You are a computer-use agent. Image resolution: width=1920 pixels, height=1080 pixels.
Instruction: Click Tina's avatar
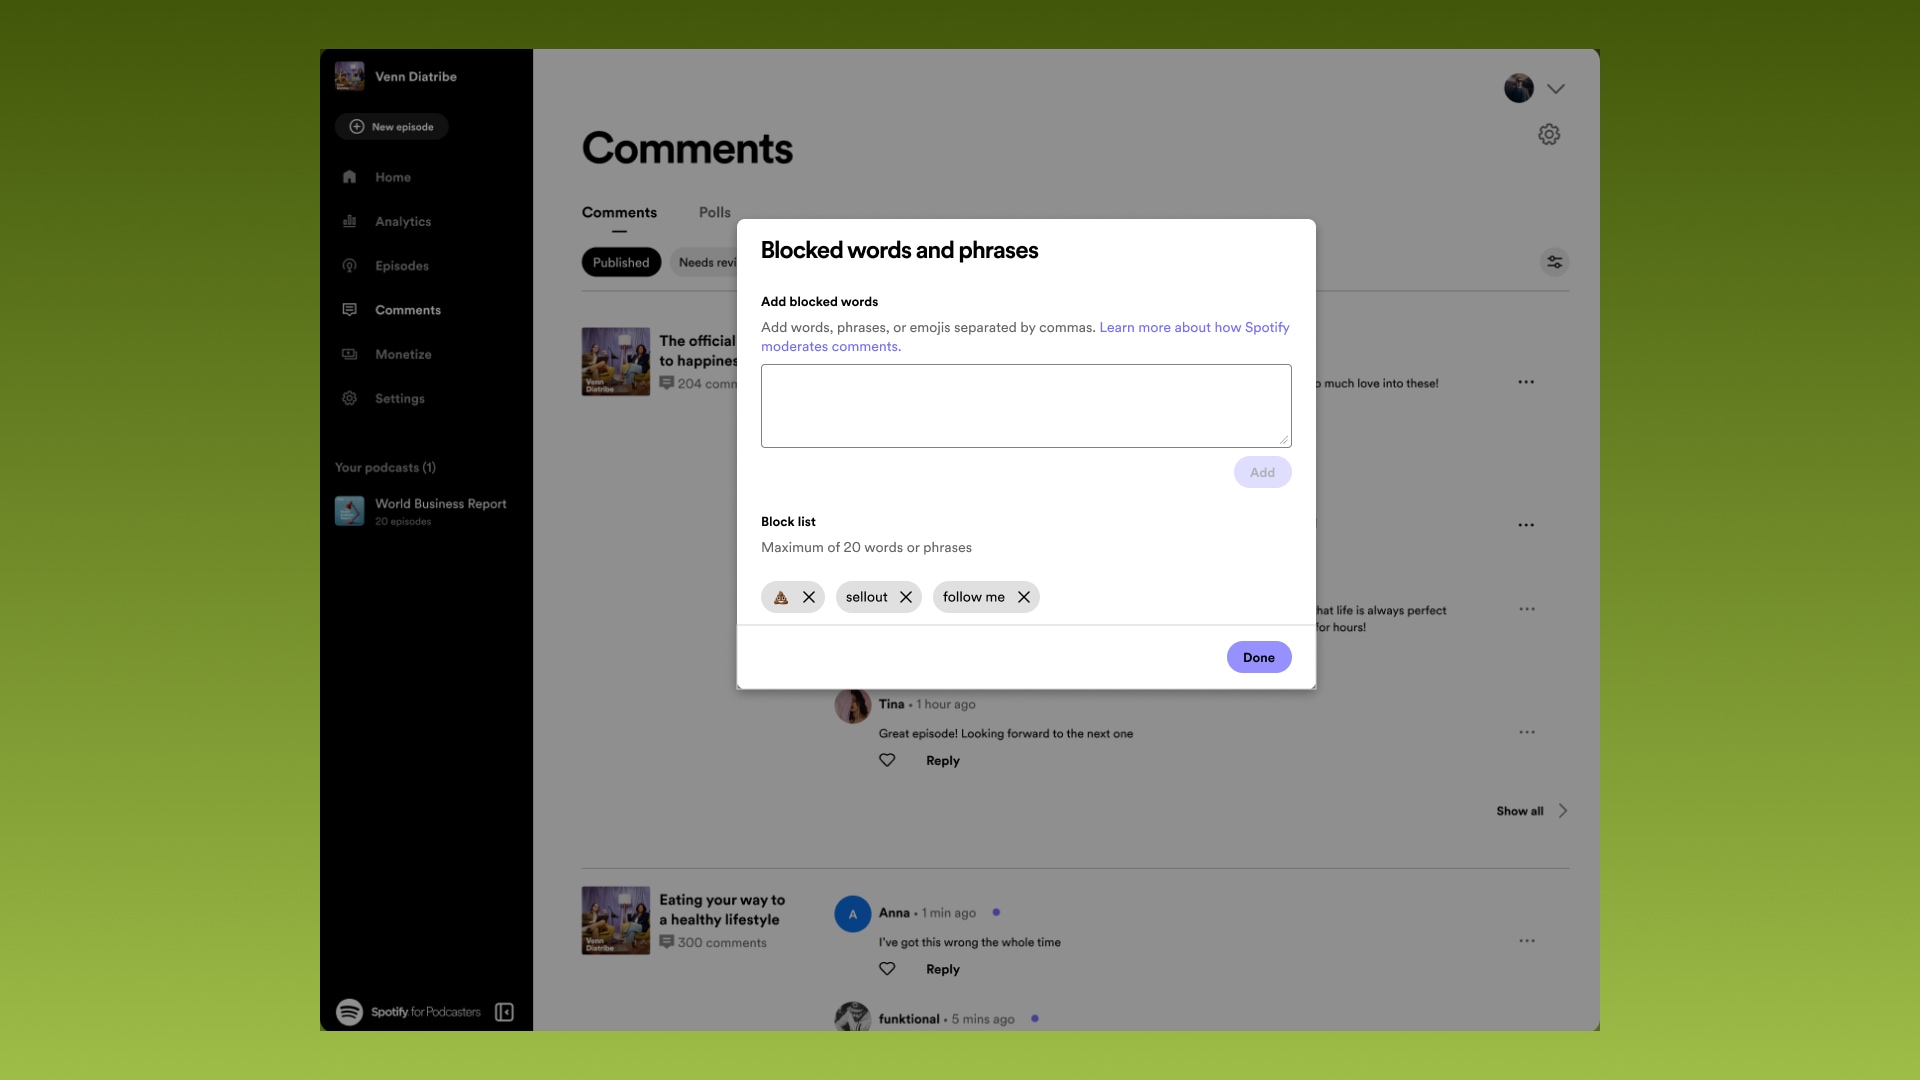click(853, 705)
